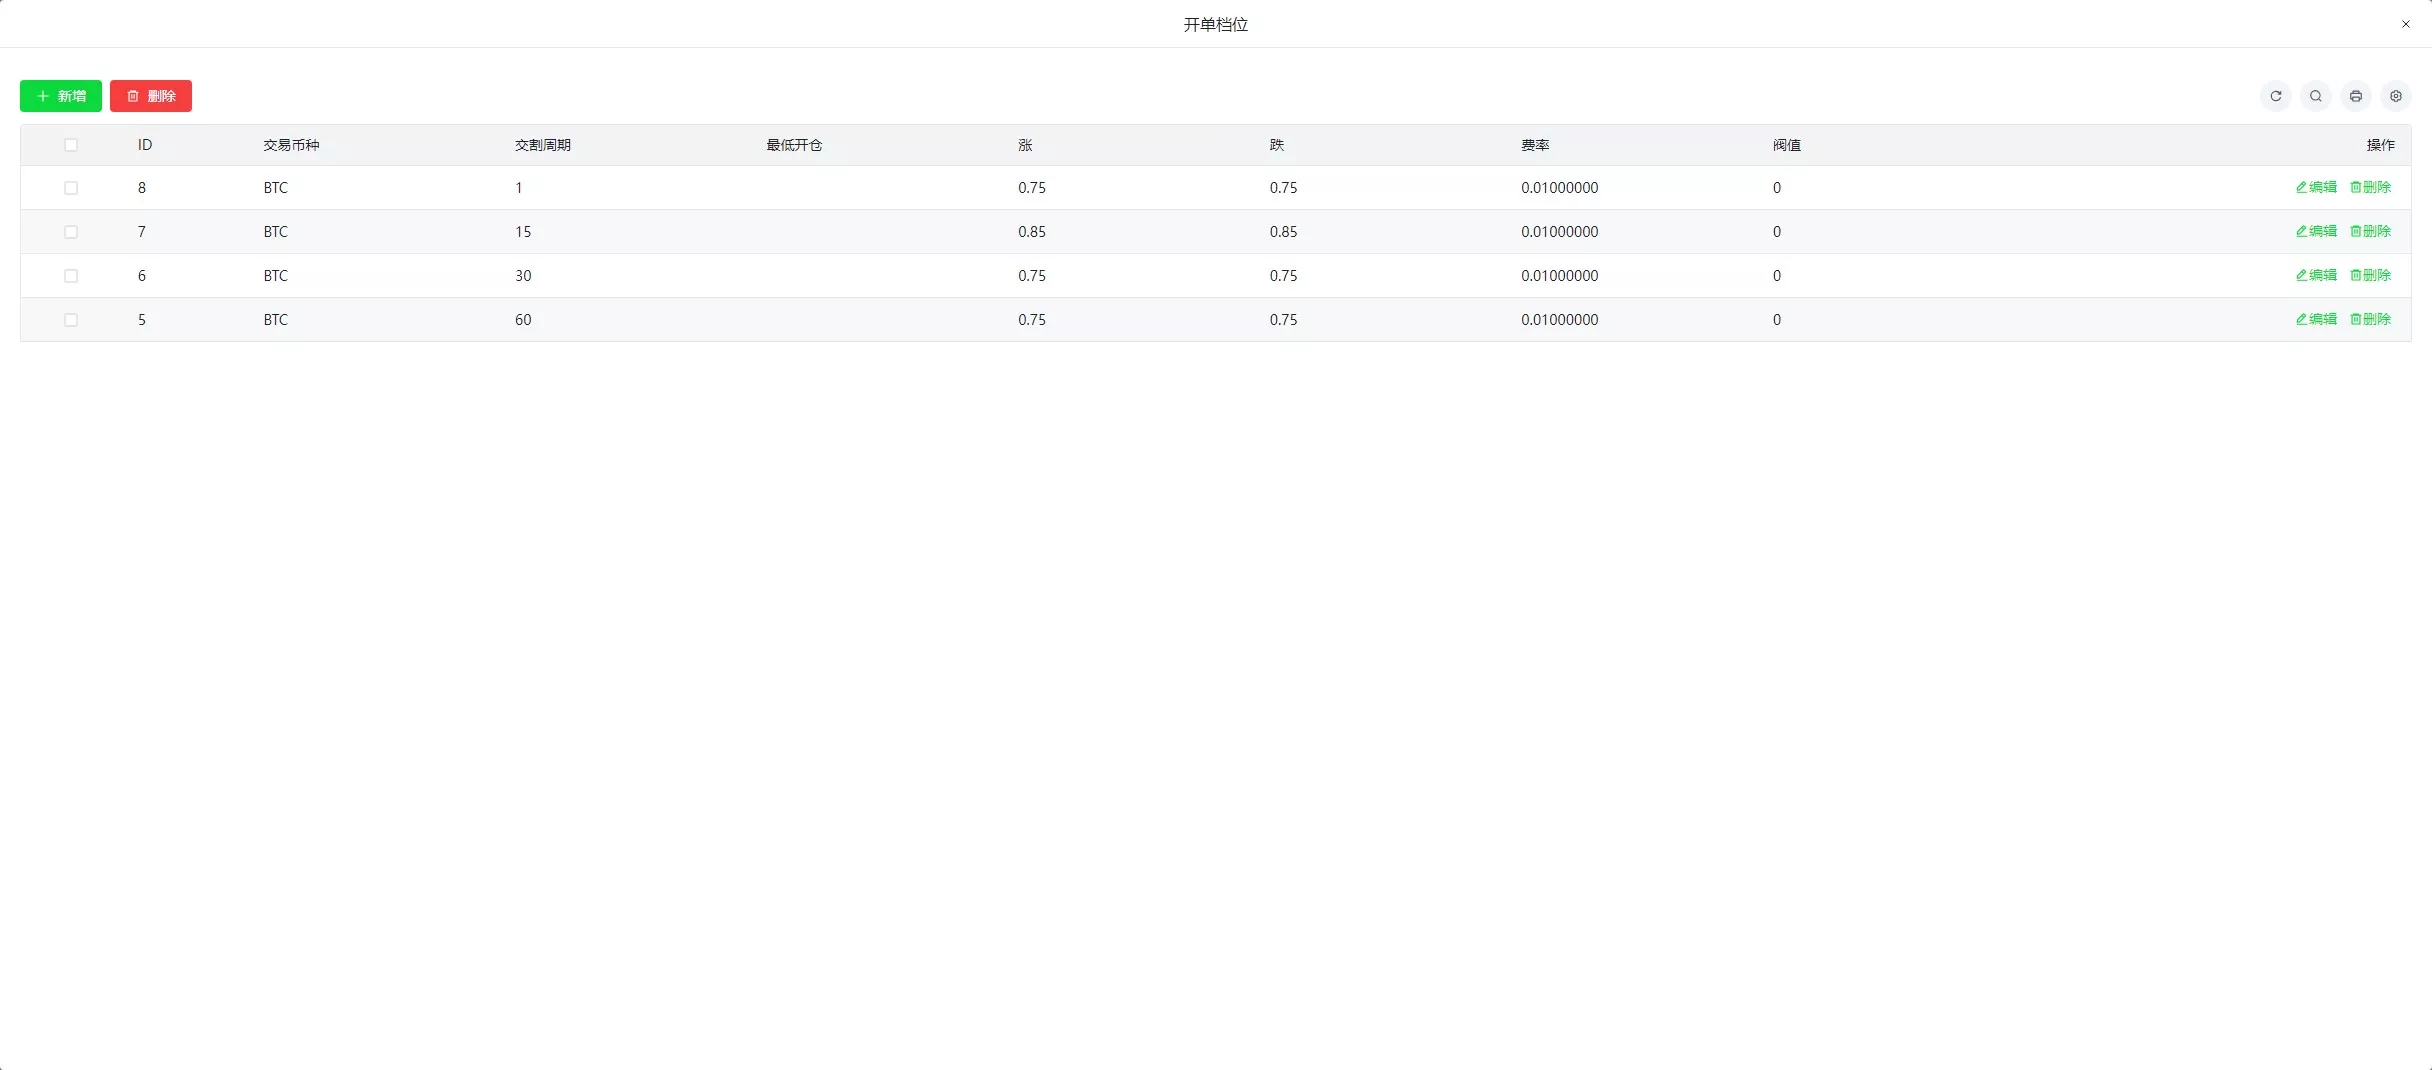Open the column settings gear icon
Screen dimensions: 2432x1070
tap(2395, 96)
